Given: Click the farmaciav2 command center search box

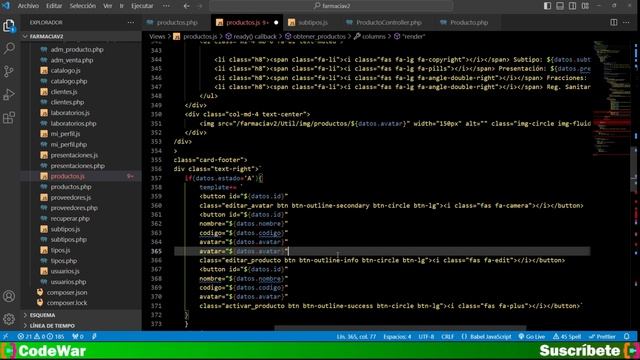Looking at the screenshot, I should pos(331,6).
